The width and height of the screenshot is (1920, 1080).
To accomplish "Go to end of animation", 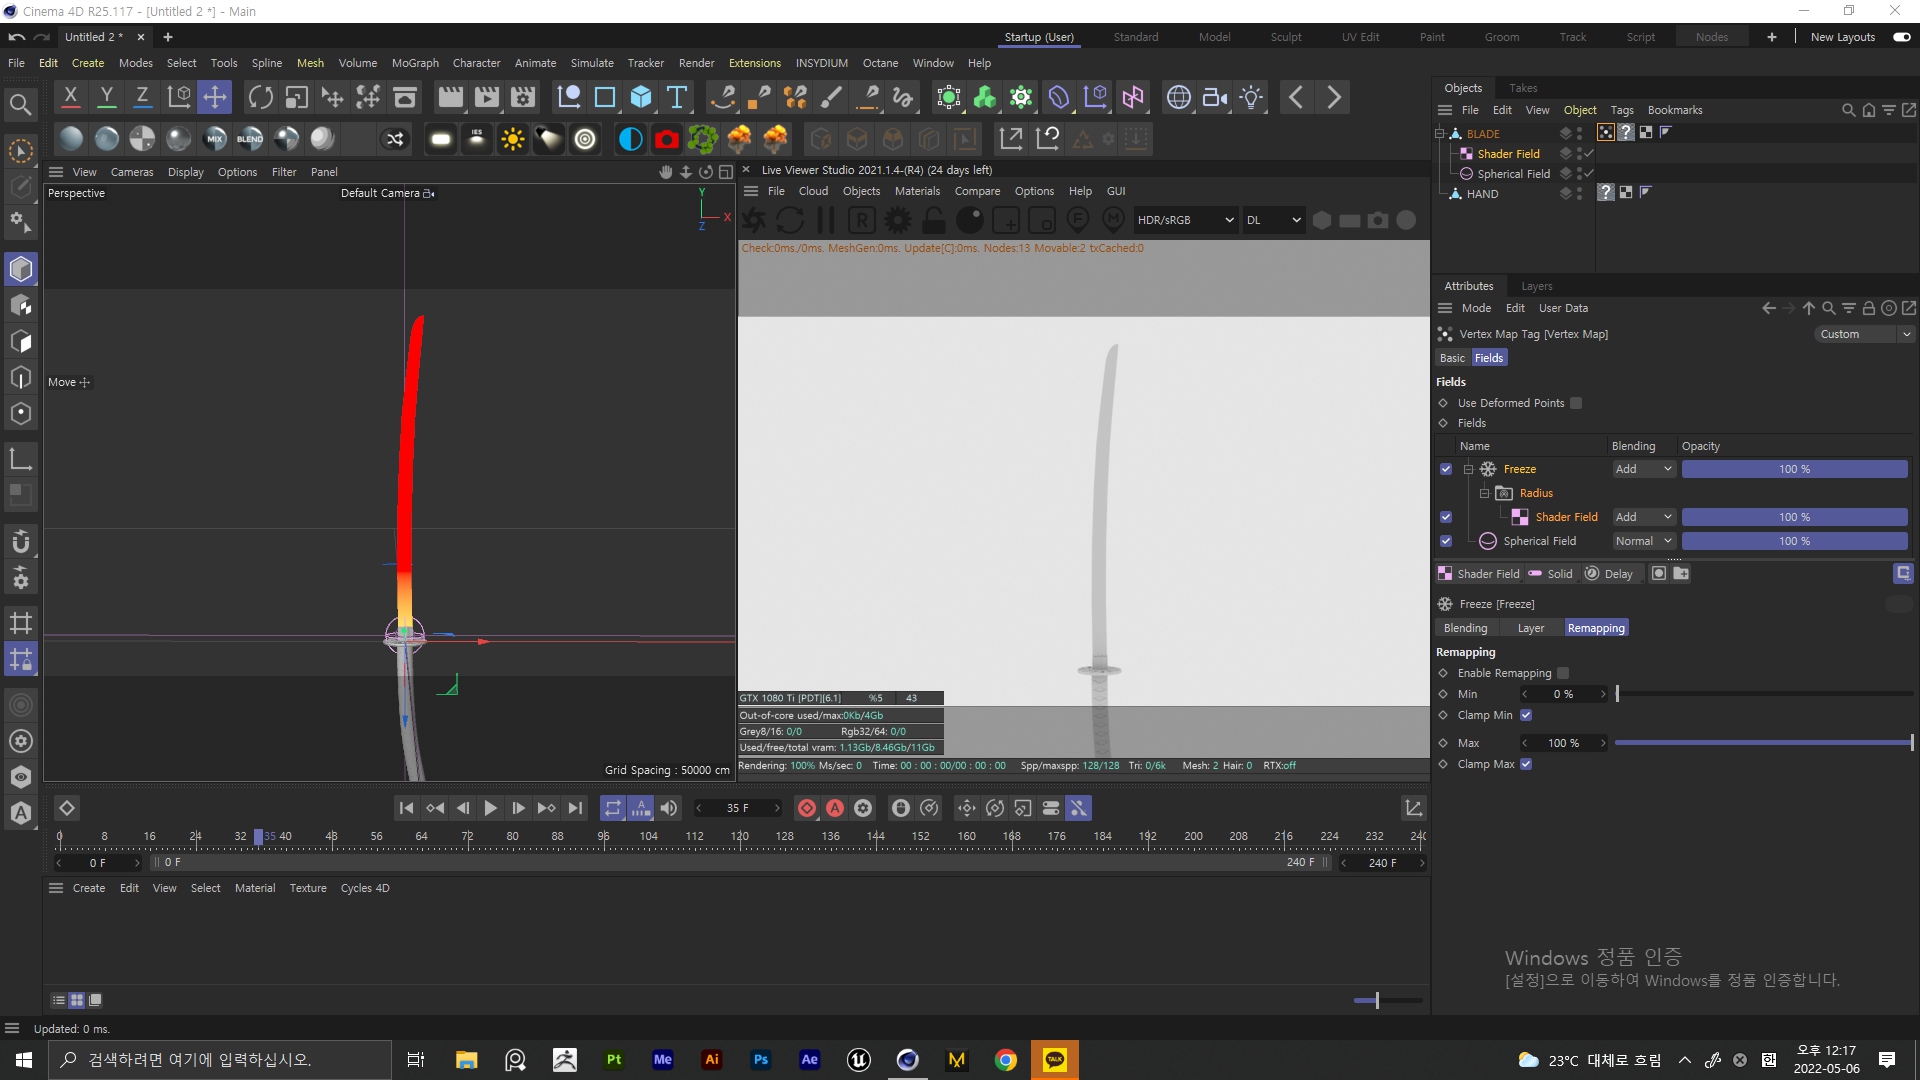I will 575,808.
